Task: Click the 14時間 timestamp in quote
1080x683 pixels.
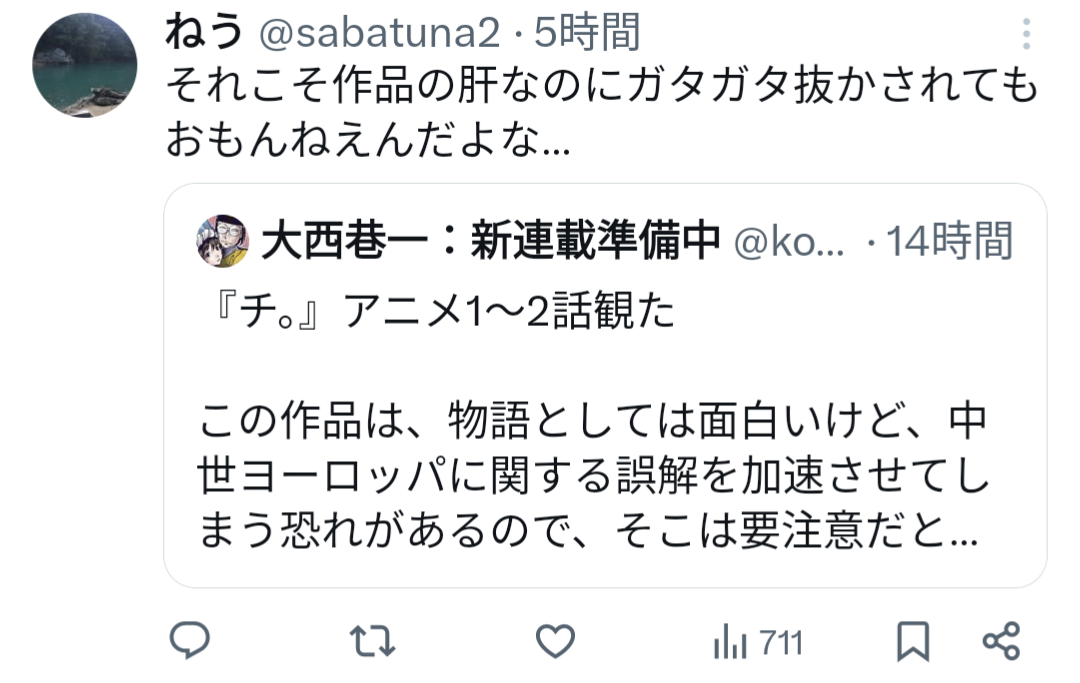Action: (950, 241)
